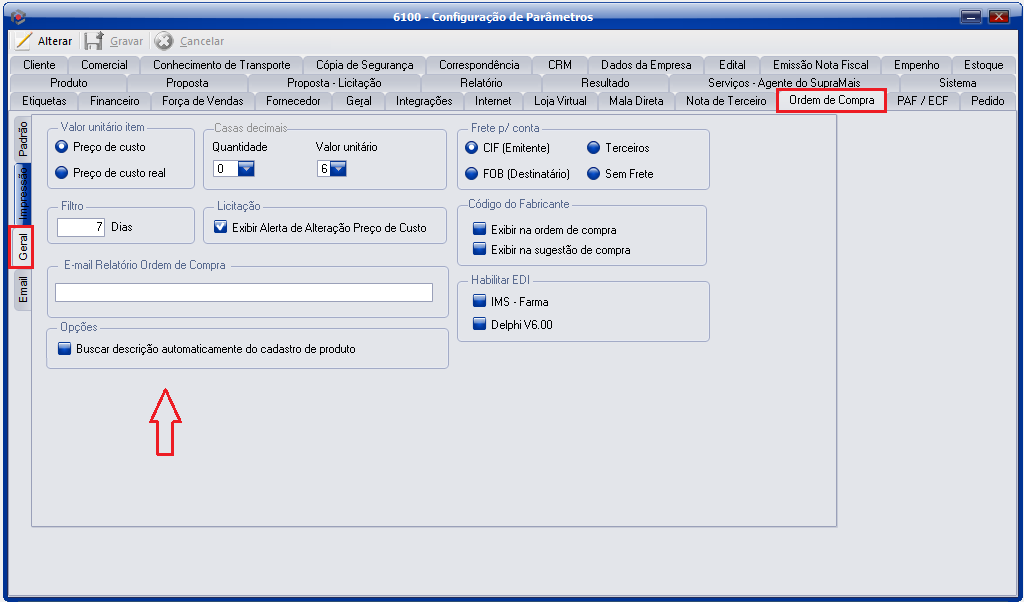This screenshot has height=603, width=1024.
Task: Select the Sem Frete radio button
Action: [594, 174]
